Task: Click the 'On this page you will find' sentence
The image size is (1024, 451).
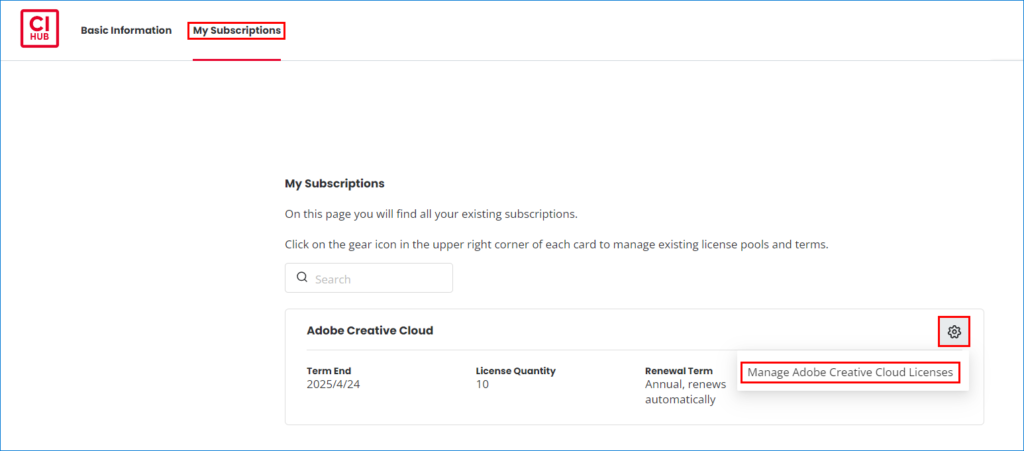Action: (x=431, y=214)
